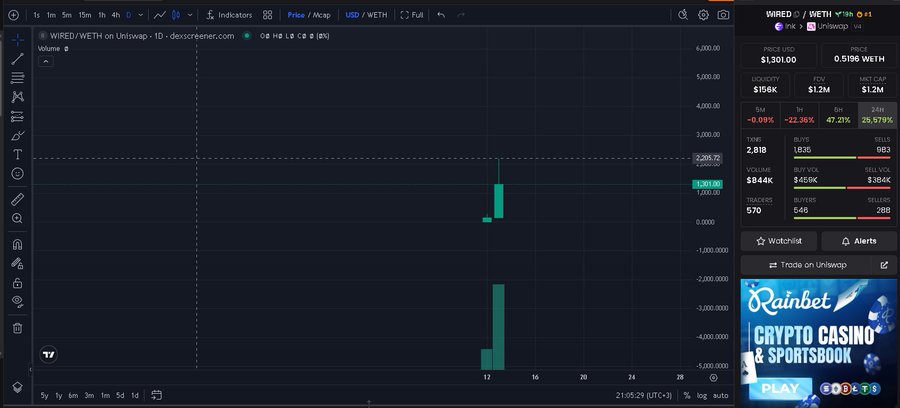
Task: Click the TradingView logo badge
Action: click(49, 355)
